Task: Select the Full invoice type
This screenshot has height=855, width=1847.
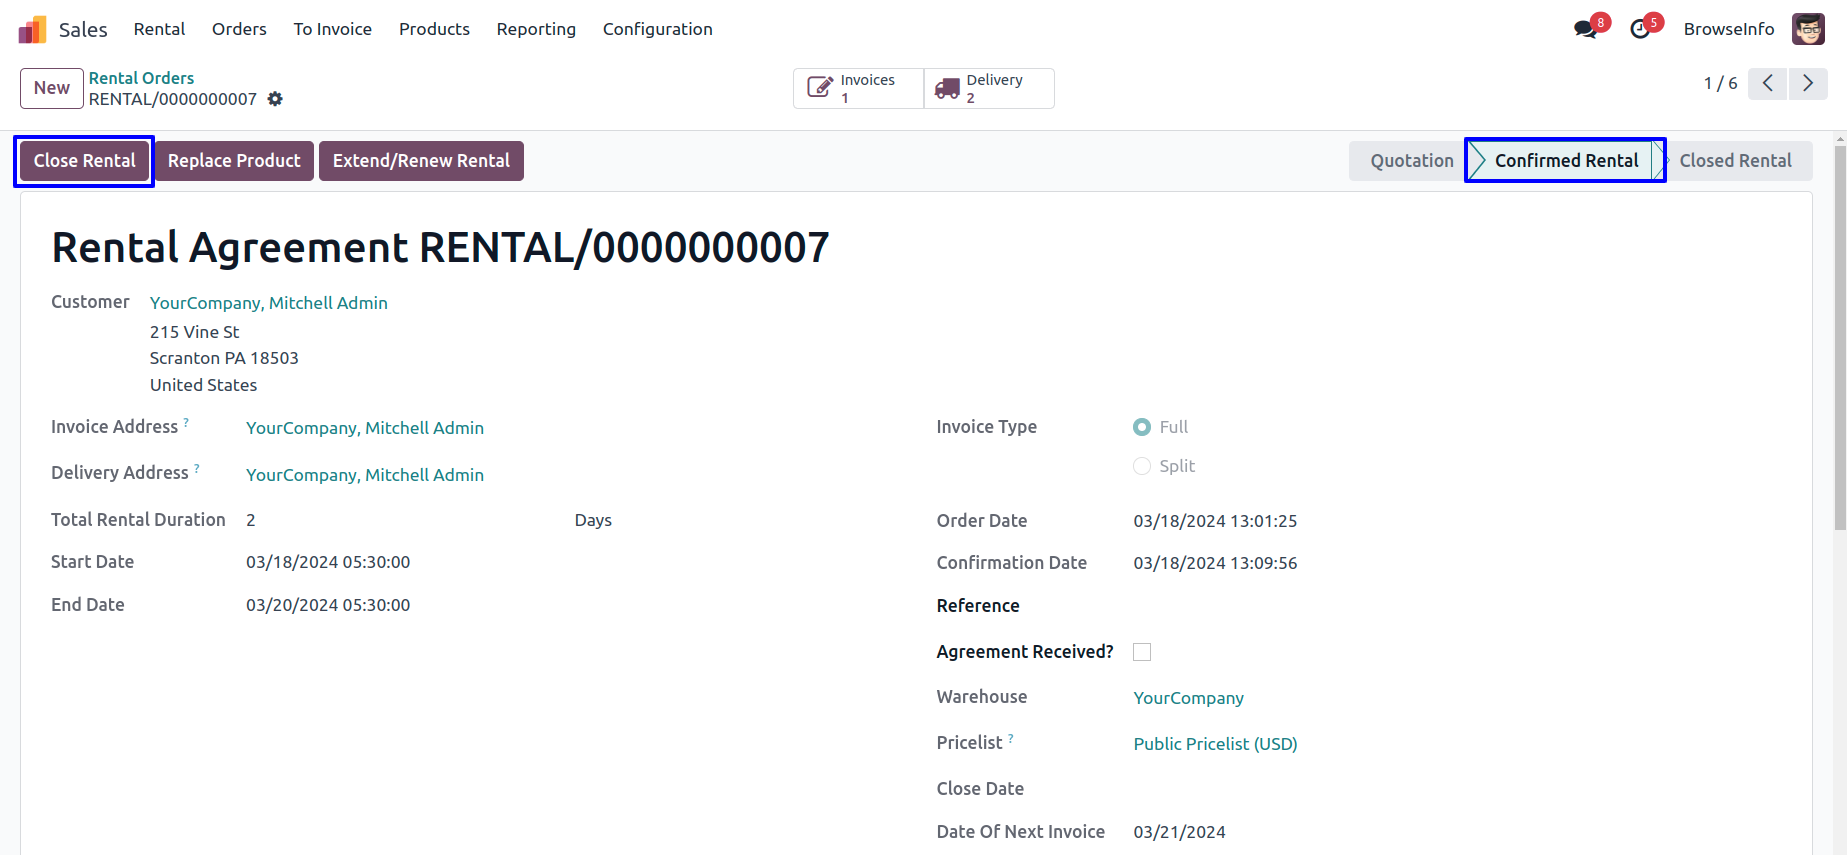Action: point(1142,427)
